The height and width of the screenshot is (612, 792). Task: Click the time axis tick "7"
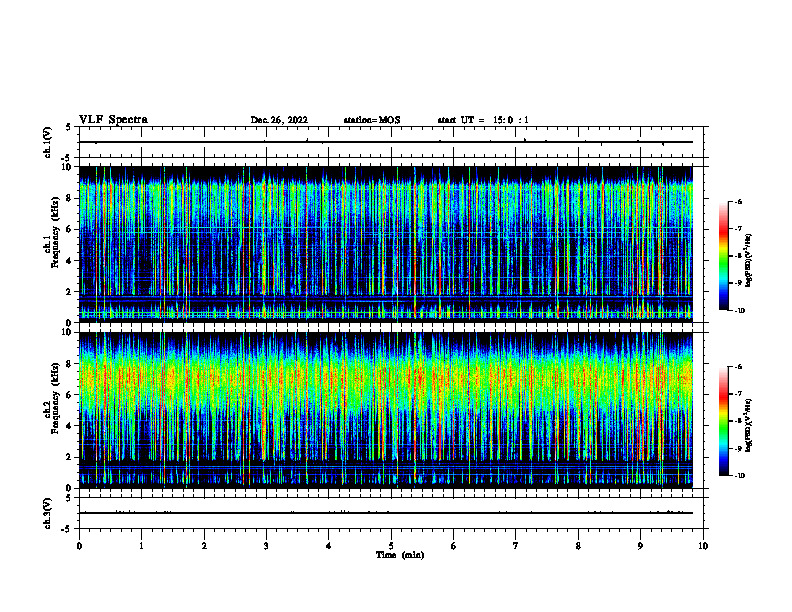516,546
